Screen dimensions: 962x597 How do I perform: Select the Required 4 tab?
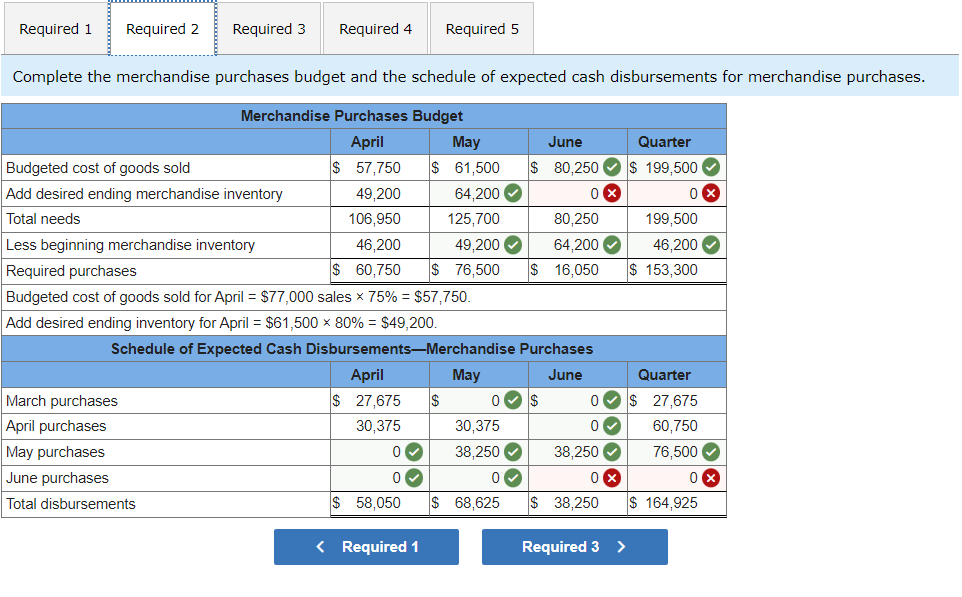tap(375, 28)
